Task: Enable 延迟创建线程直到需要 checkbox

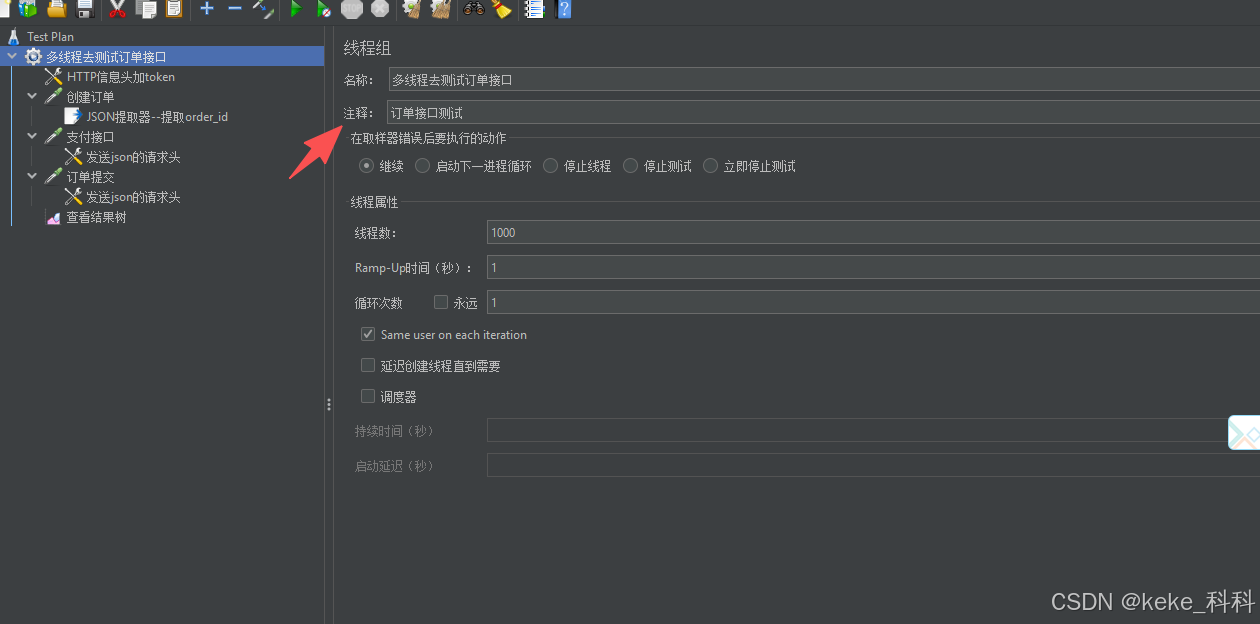Action: coord(368,366)
